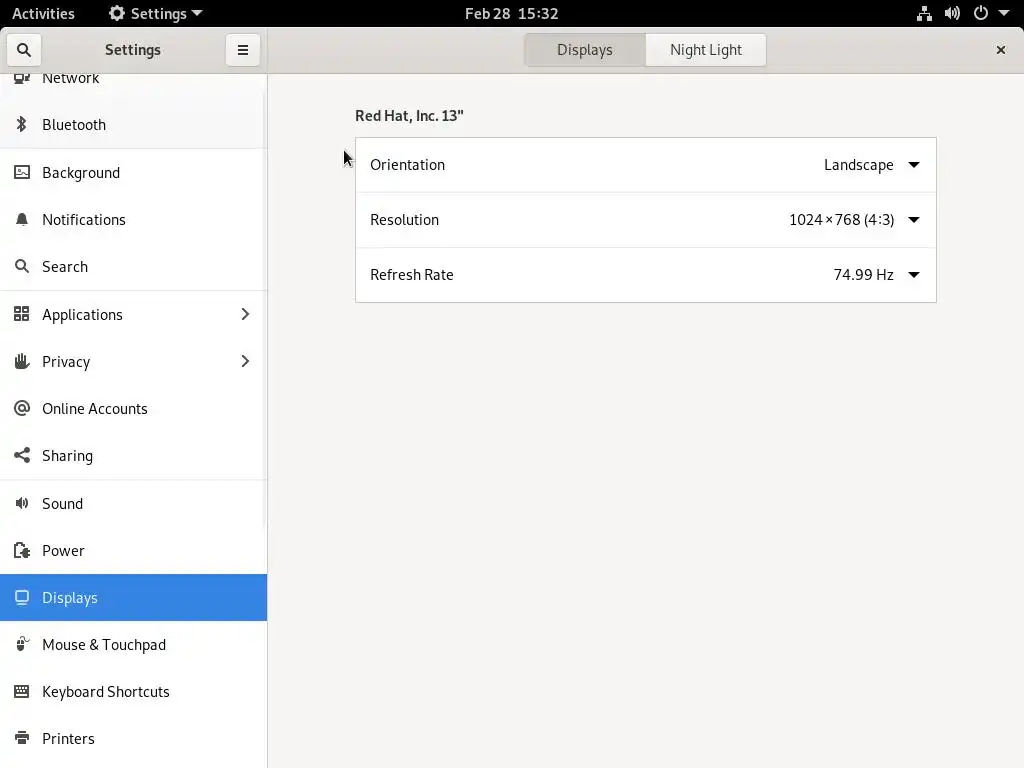Click the Search magnifier icon in sidebar list
1024x768 pixels.
(22, 266)
